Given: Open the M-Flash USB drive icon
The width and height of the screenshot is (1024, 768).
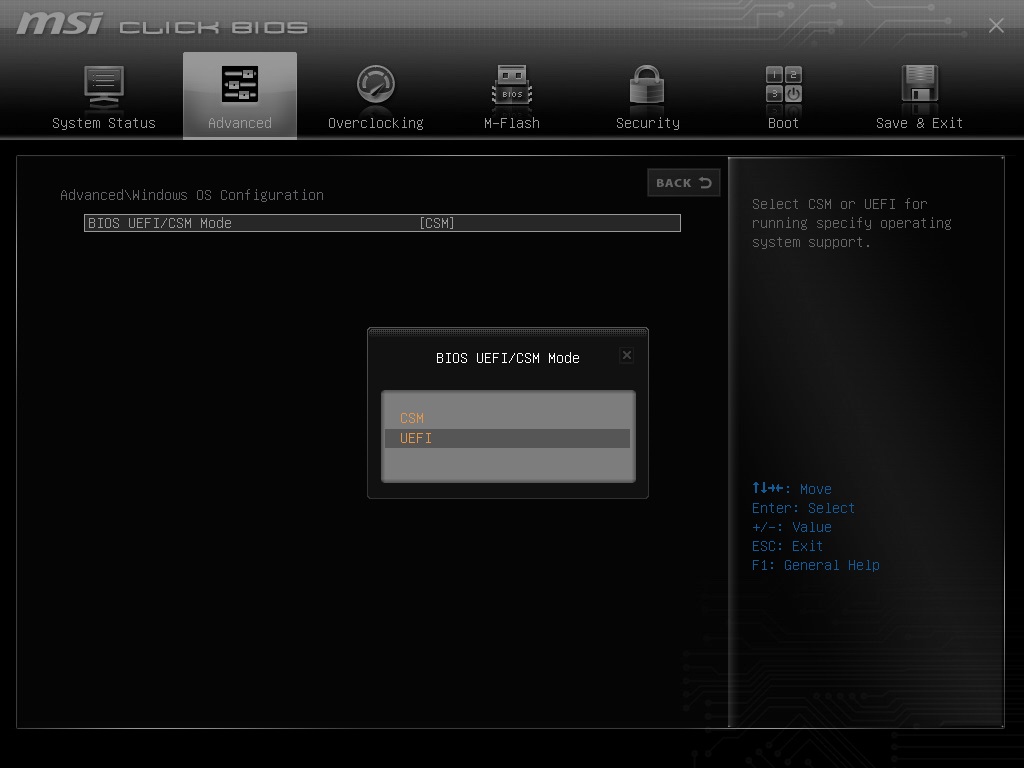Looking at the screenshot, I should point(512,85).
